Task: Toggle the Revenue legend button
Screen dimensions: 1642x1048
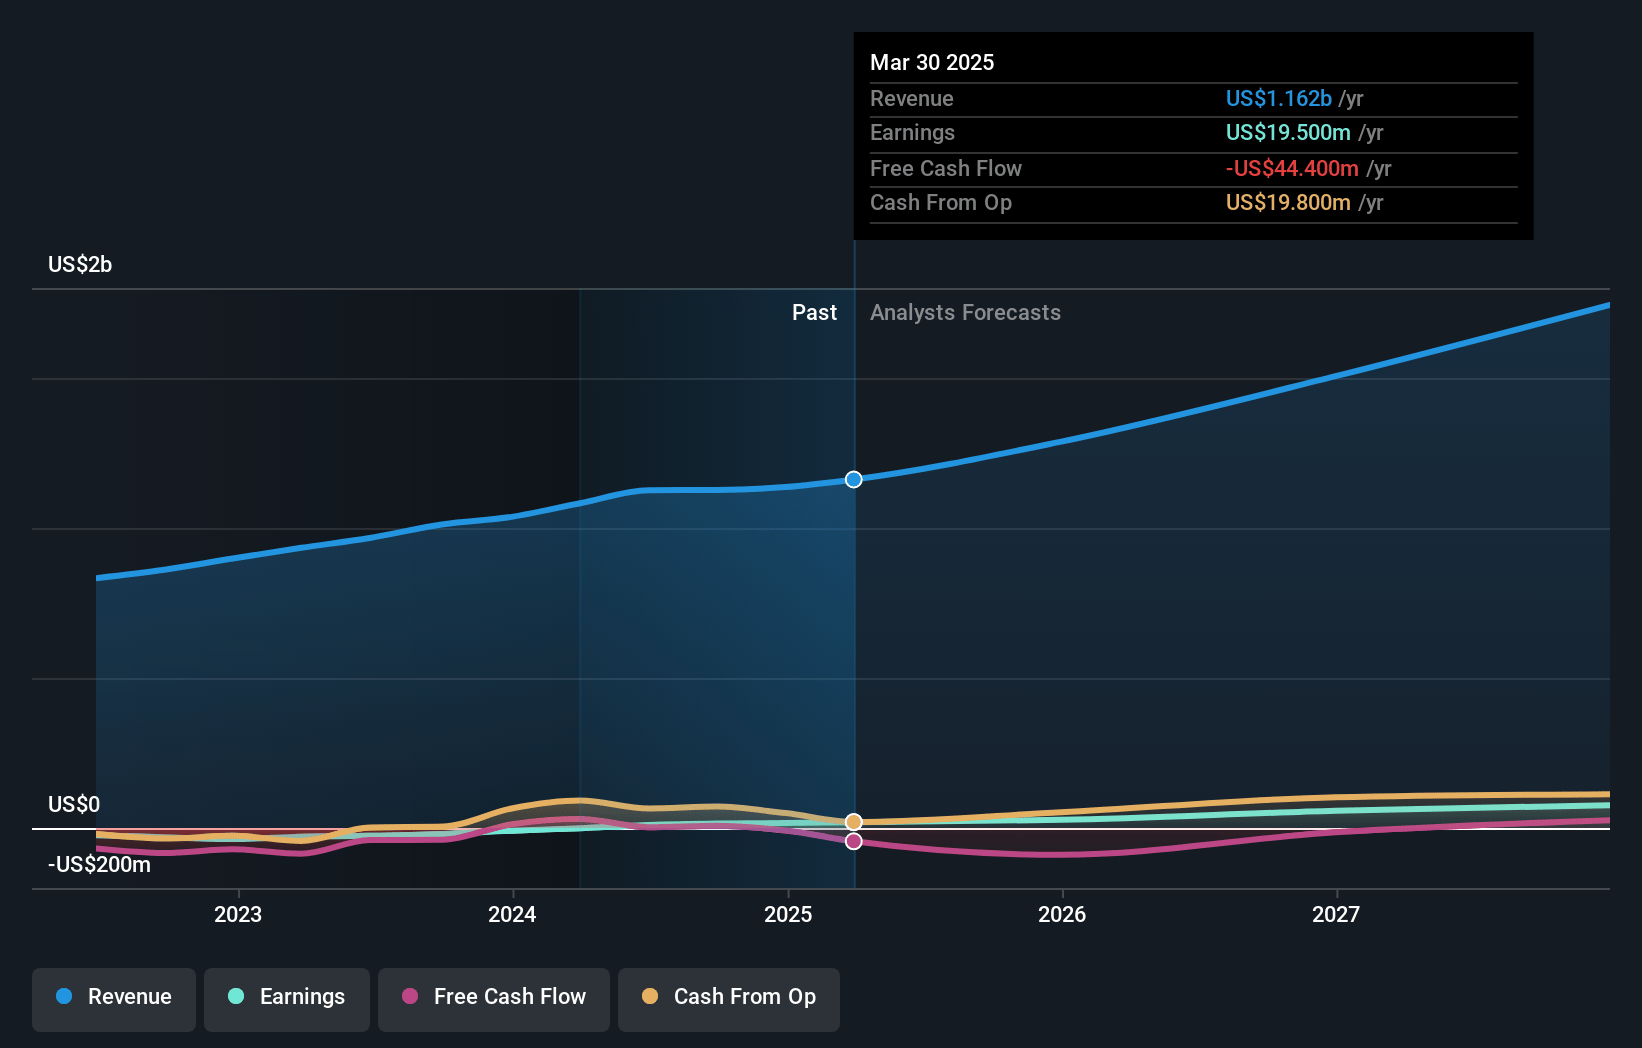Action: click(114, 999)
